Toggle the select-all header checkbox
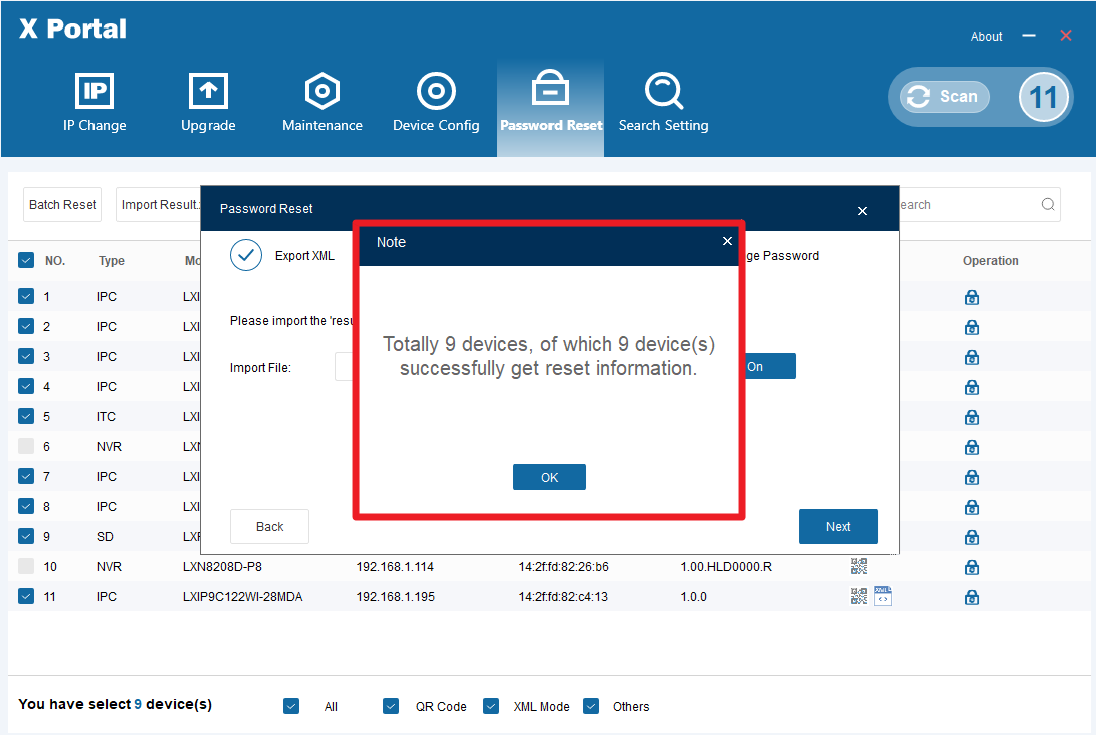 (26, 261)
